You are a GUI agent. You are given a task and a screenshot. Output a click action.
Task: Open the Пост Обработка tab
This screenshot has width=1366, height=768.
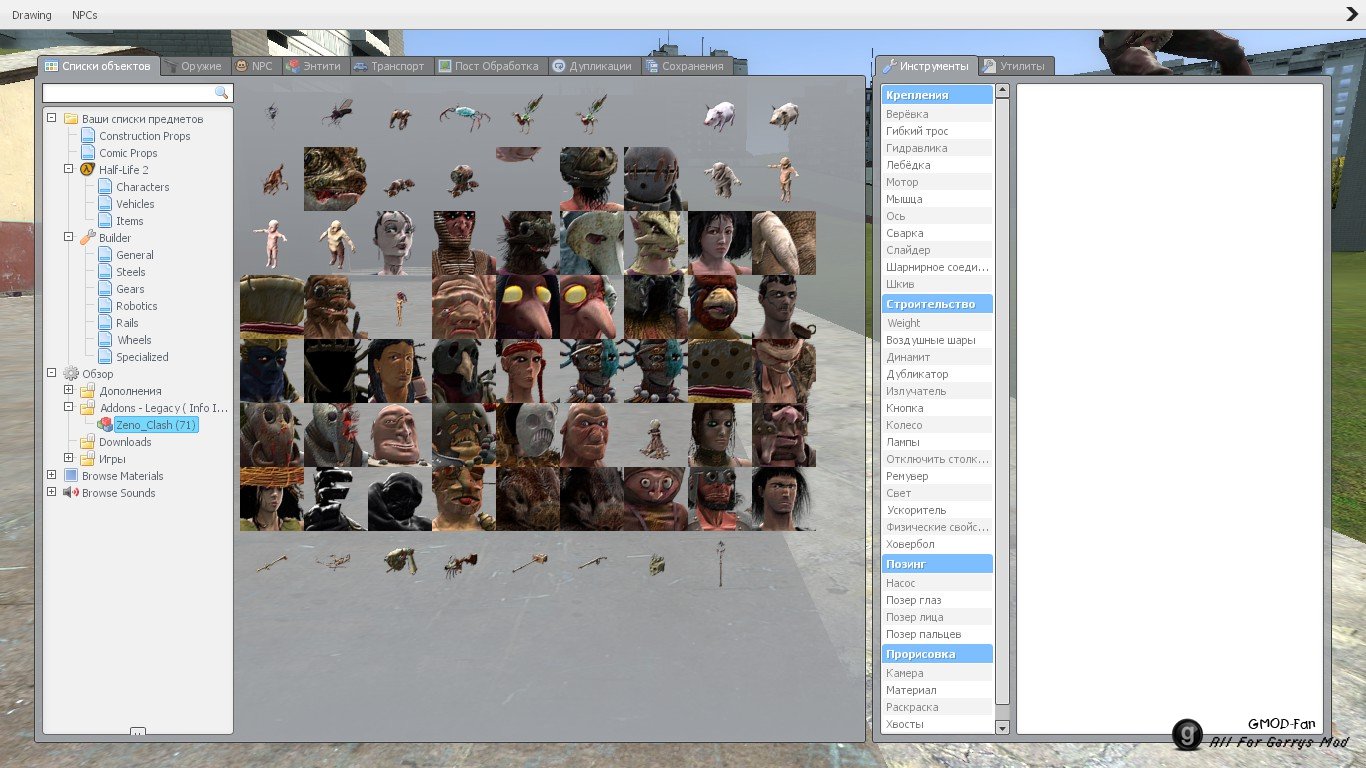pos(490,66)
